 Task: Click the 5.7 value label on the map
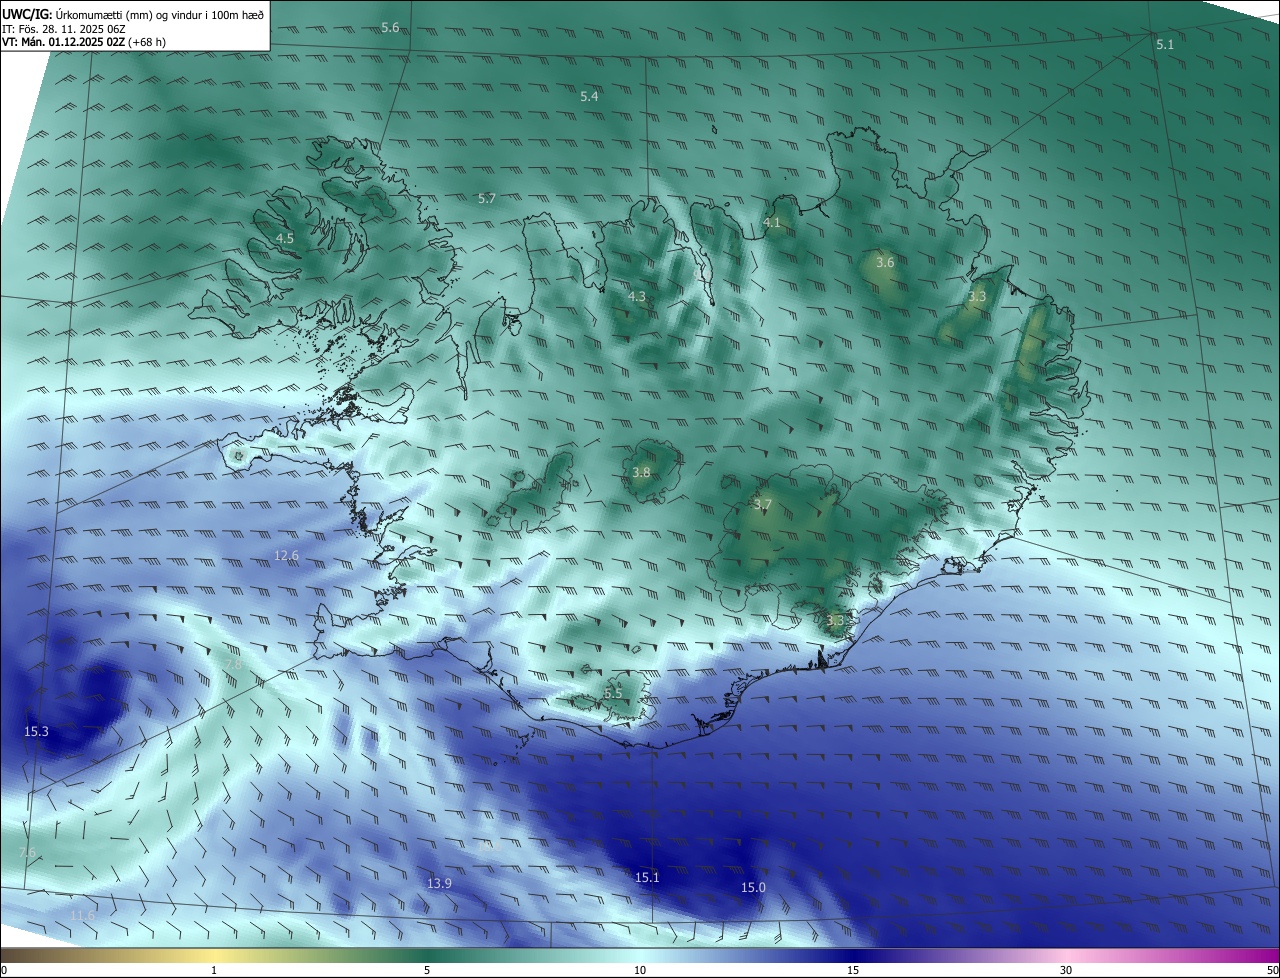(x=487, y=199)
